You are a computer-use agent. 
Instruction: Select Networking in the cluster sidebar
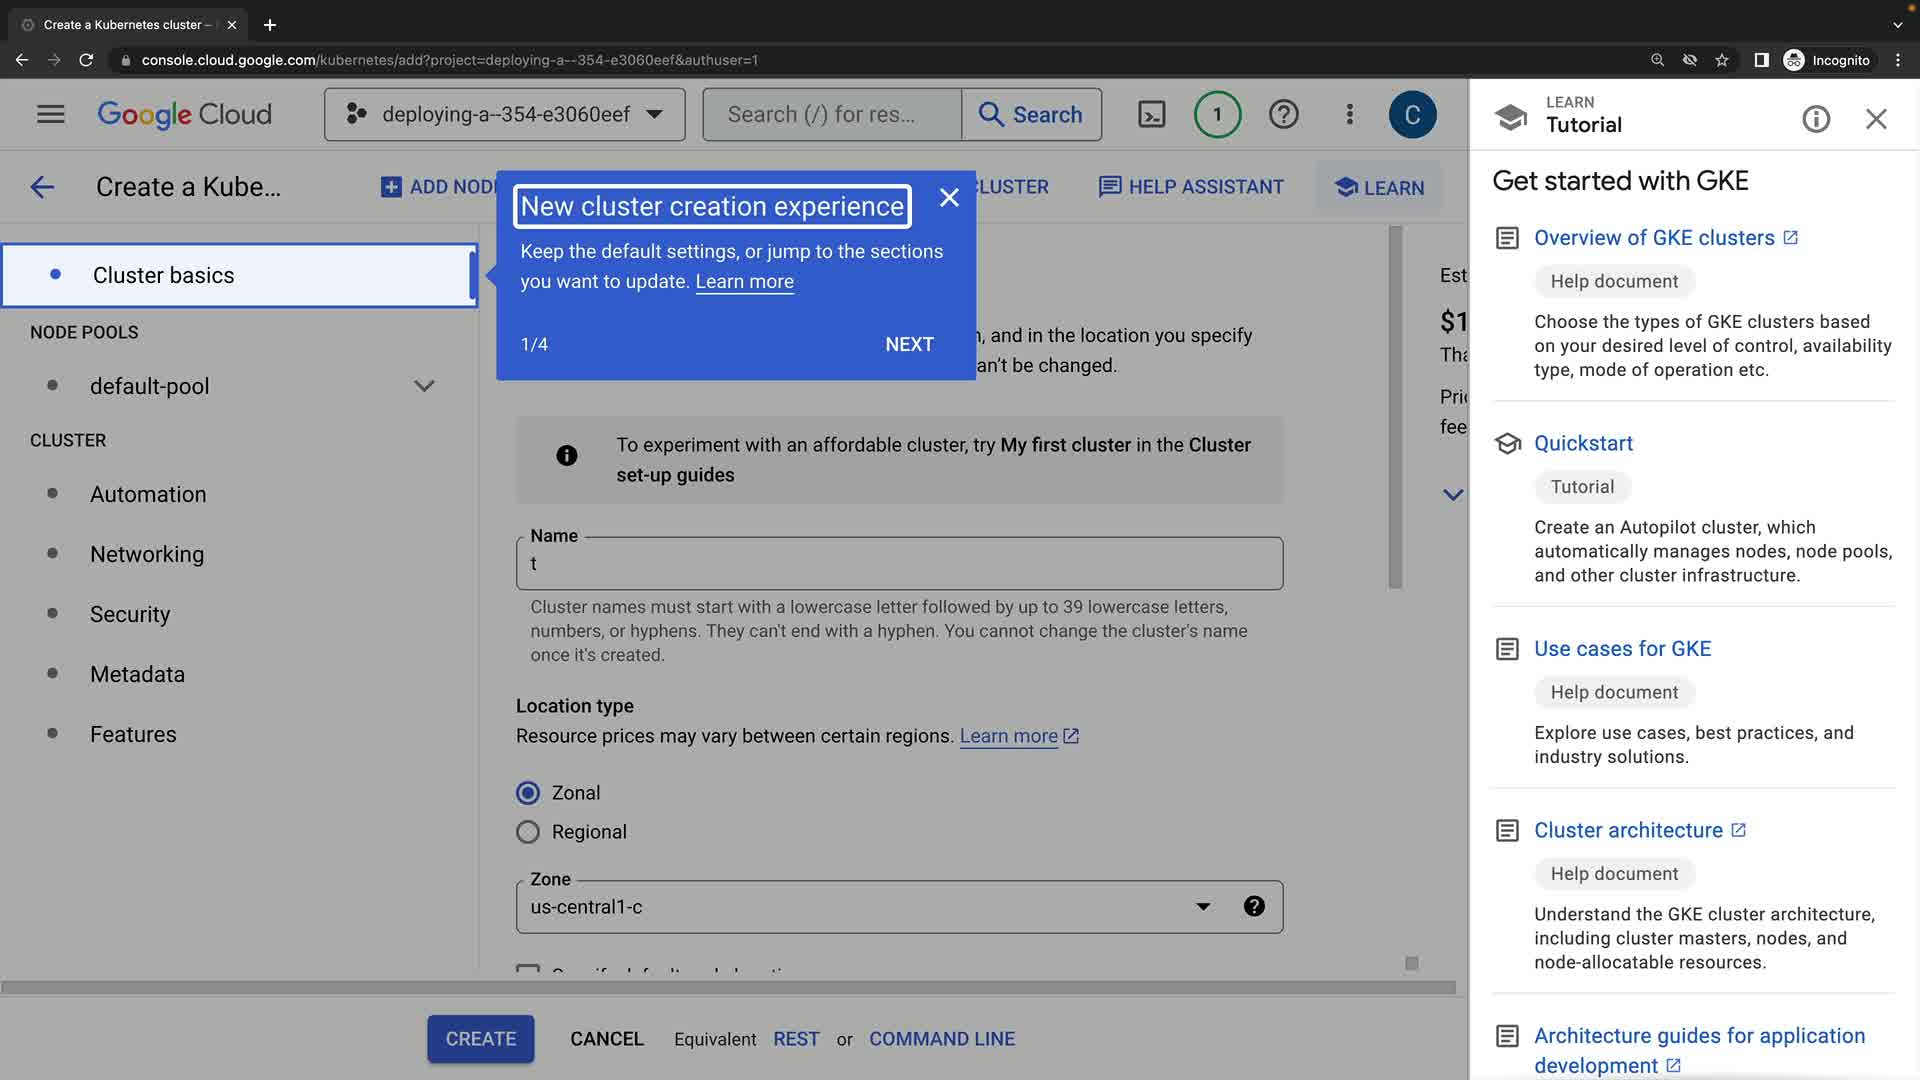point(147,554)
